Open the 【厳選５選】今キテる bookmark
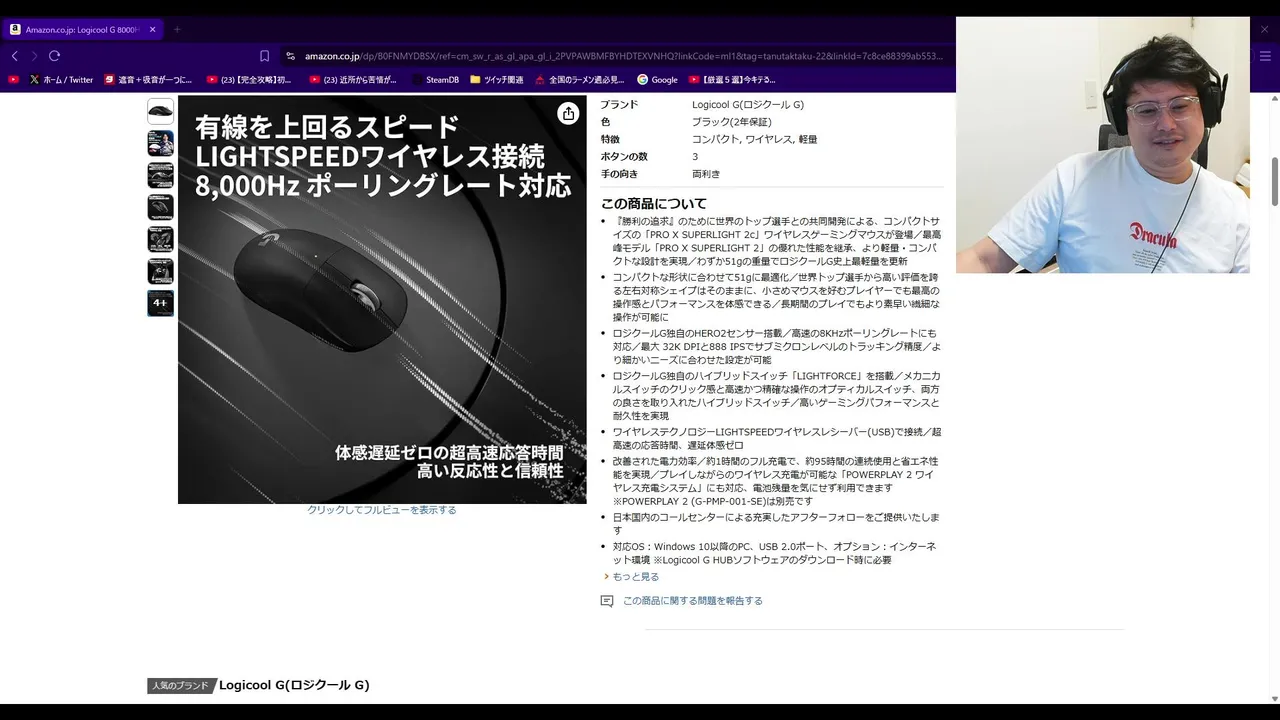This screenshot has height=720, width=1280. pyautogui.click(x=733, y=79)
